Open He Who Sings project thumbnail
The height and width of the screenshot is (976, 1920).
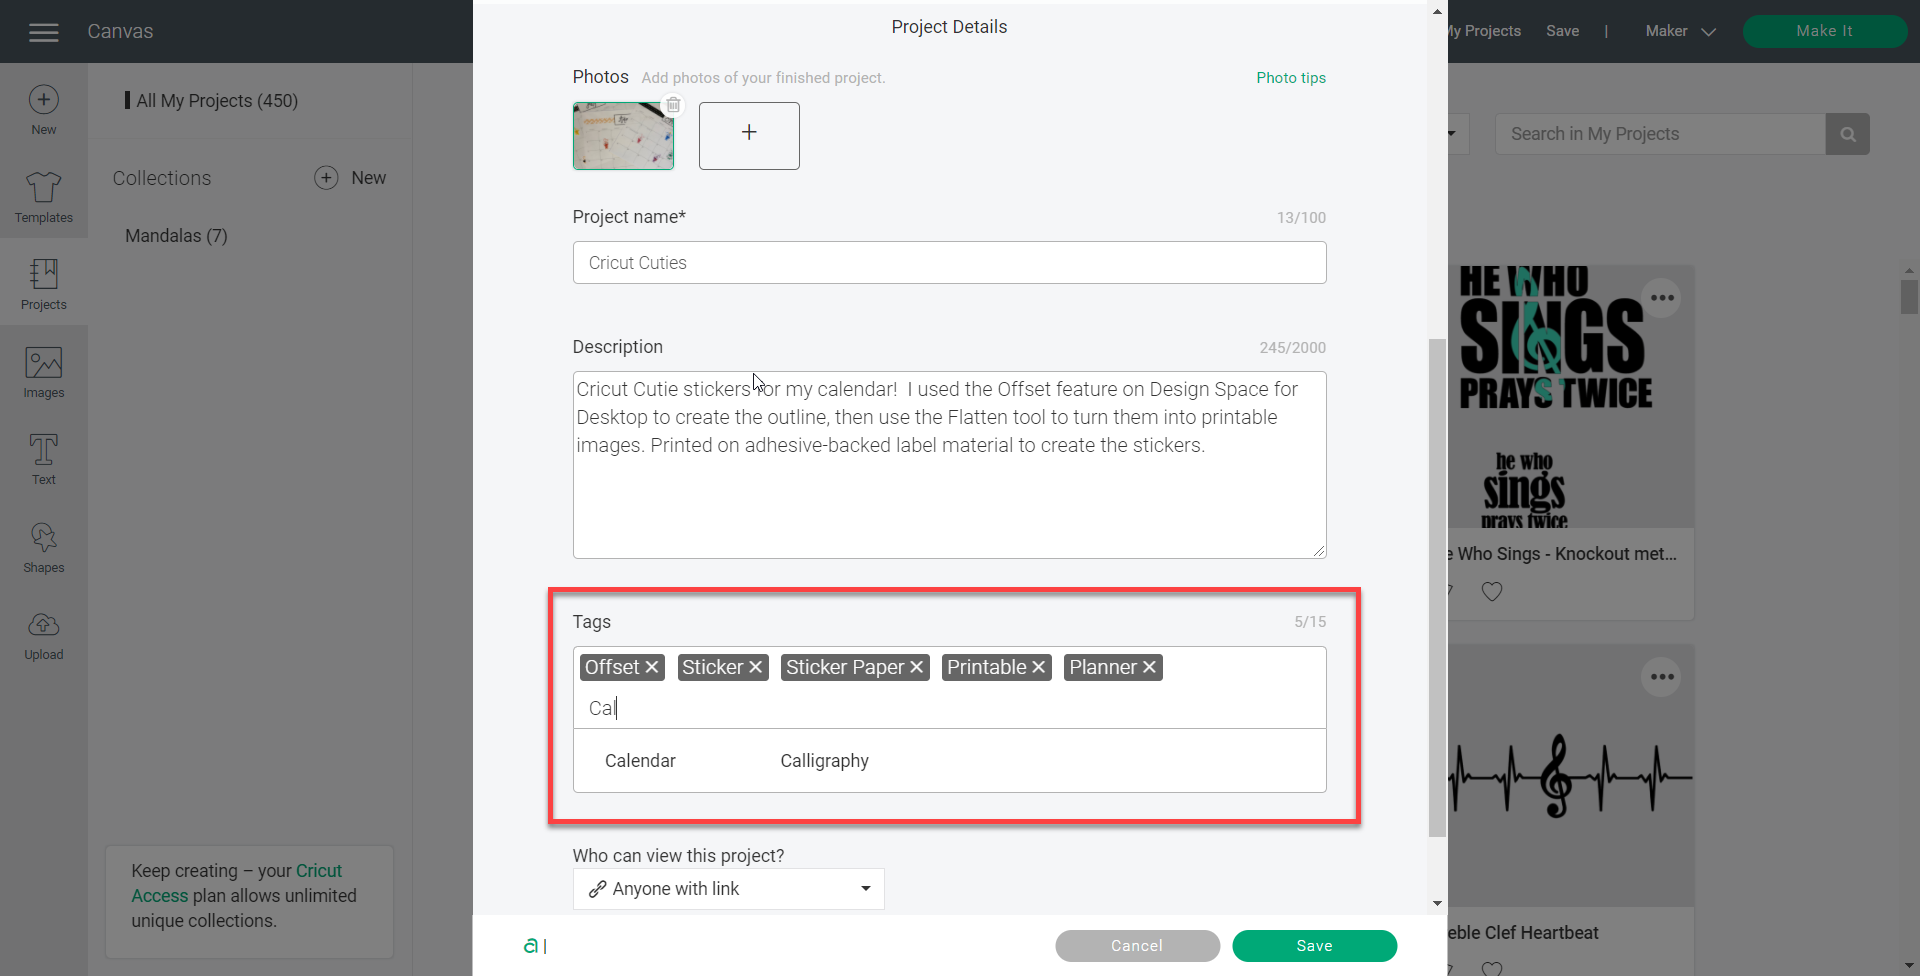pos(1571,396)
